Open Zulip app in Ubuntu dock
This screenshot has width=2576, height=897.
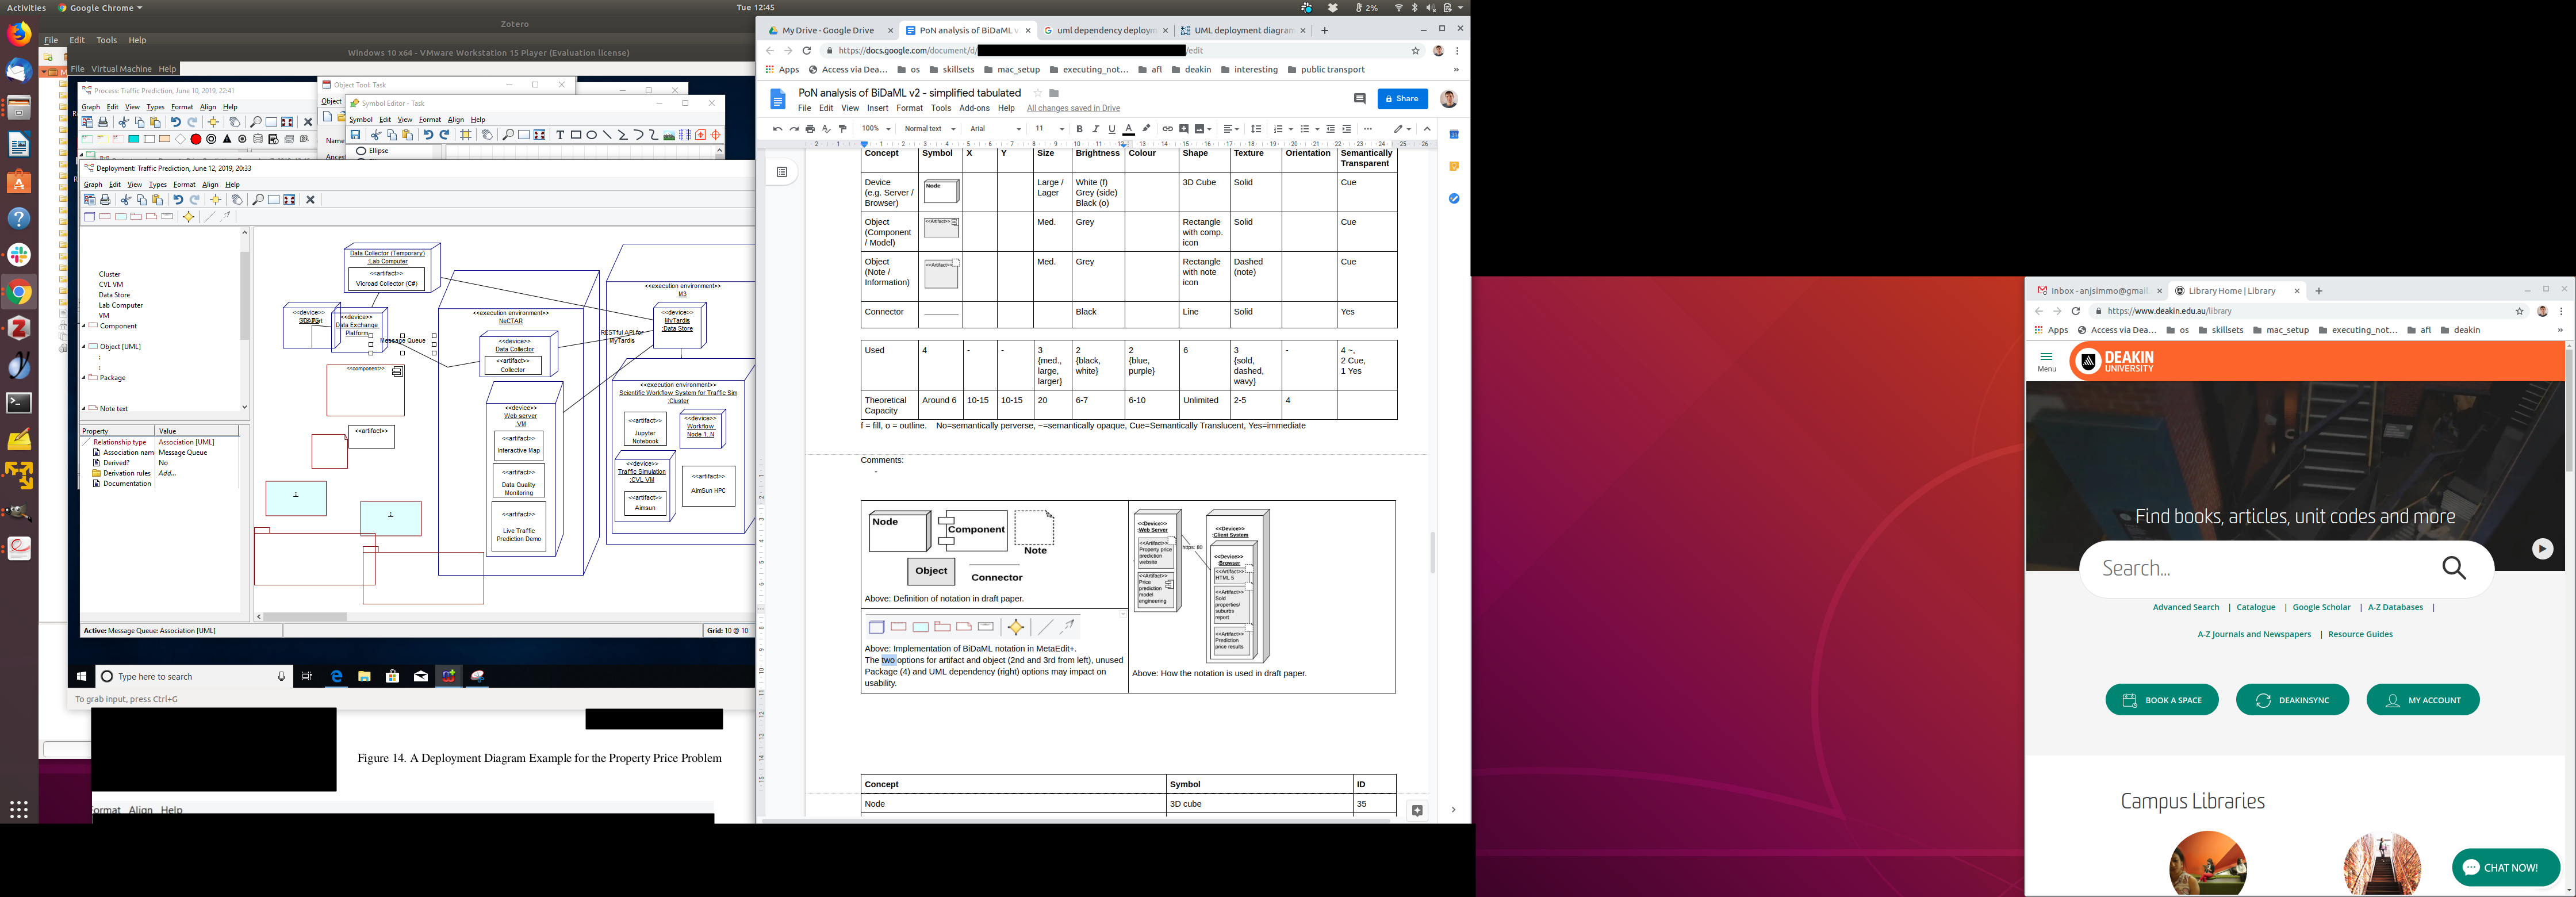[x=19, y=328]
